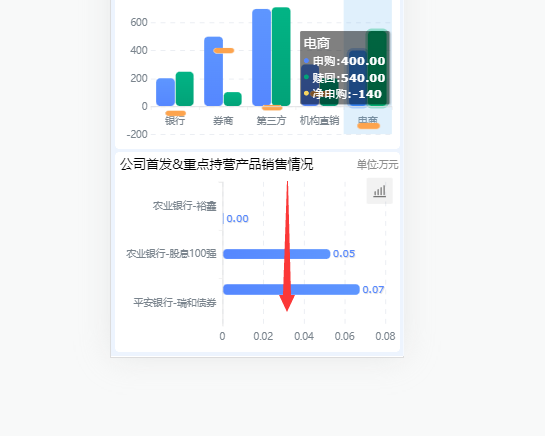This screenshot has width=545, height=436.
Task: Click the 平安银行-瑞和债券 horizontal bar
Action: (x=291, y=289)
